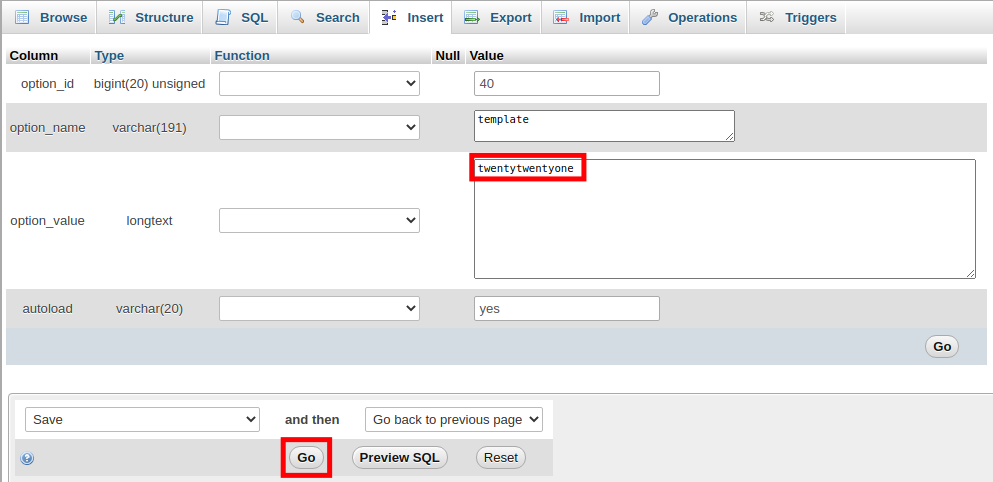Open Function dropdown for option_value
Viewport: 993px width, 482px height.
click(x=319, y=220)
